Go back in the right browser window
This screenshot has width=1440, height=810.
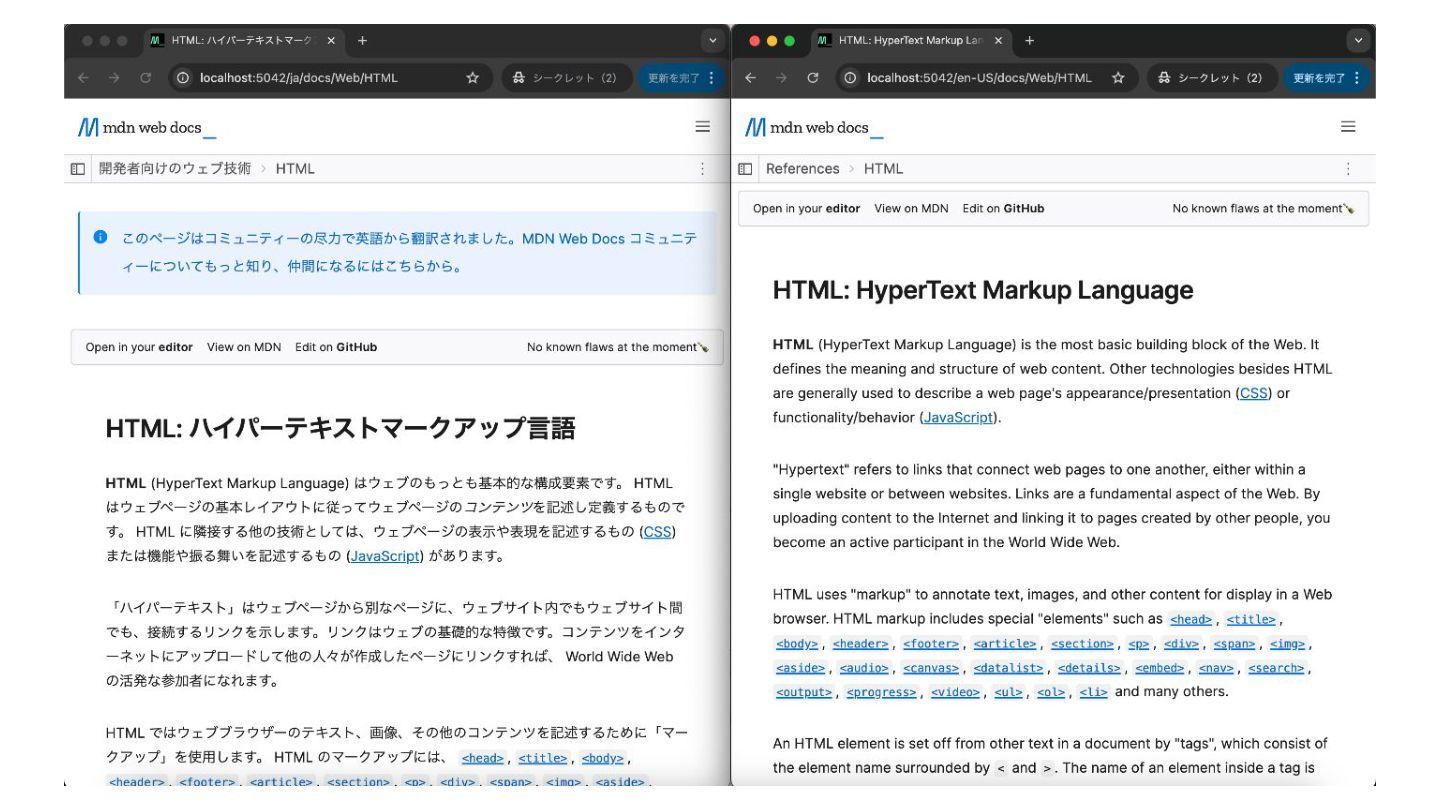(x=750, y=78)
